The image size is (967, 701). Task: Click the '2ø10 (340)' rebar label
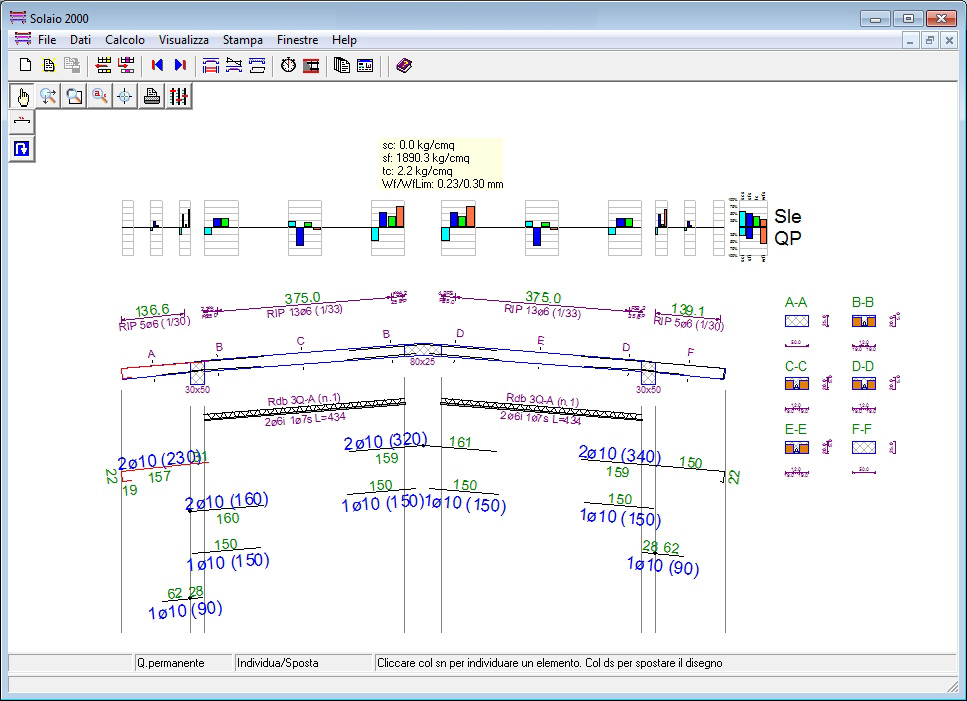pyautogui.click(x=620, y=454)
